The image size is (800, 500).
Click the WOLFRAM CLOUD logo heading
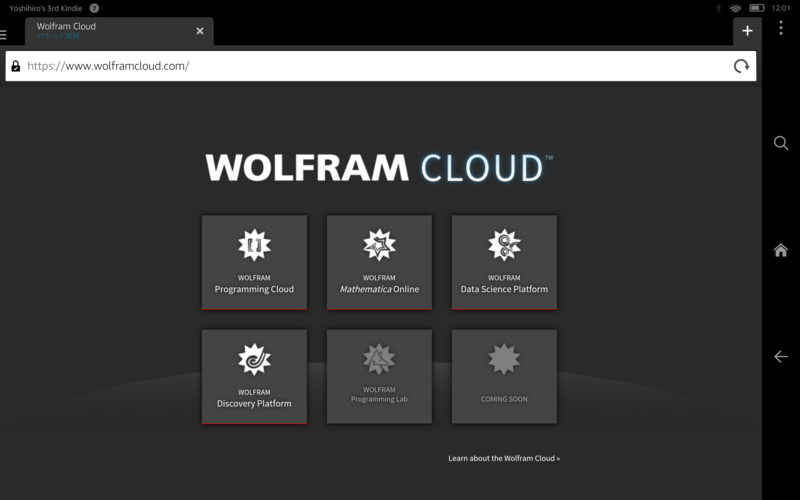click(x=379, y=167)
